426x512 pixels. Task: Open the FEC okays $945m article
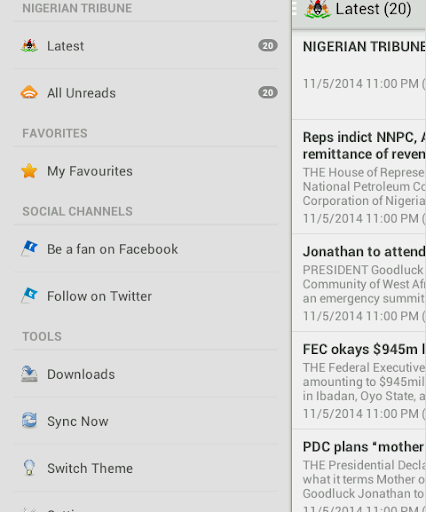coord(359,380)
